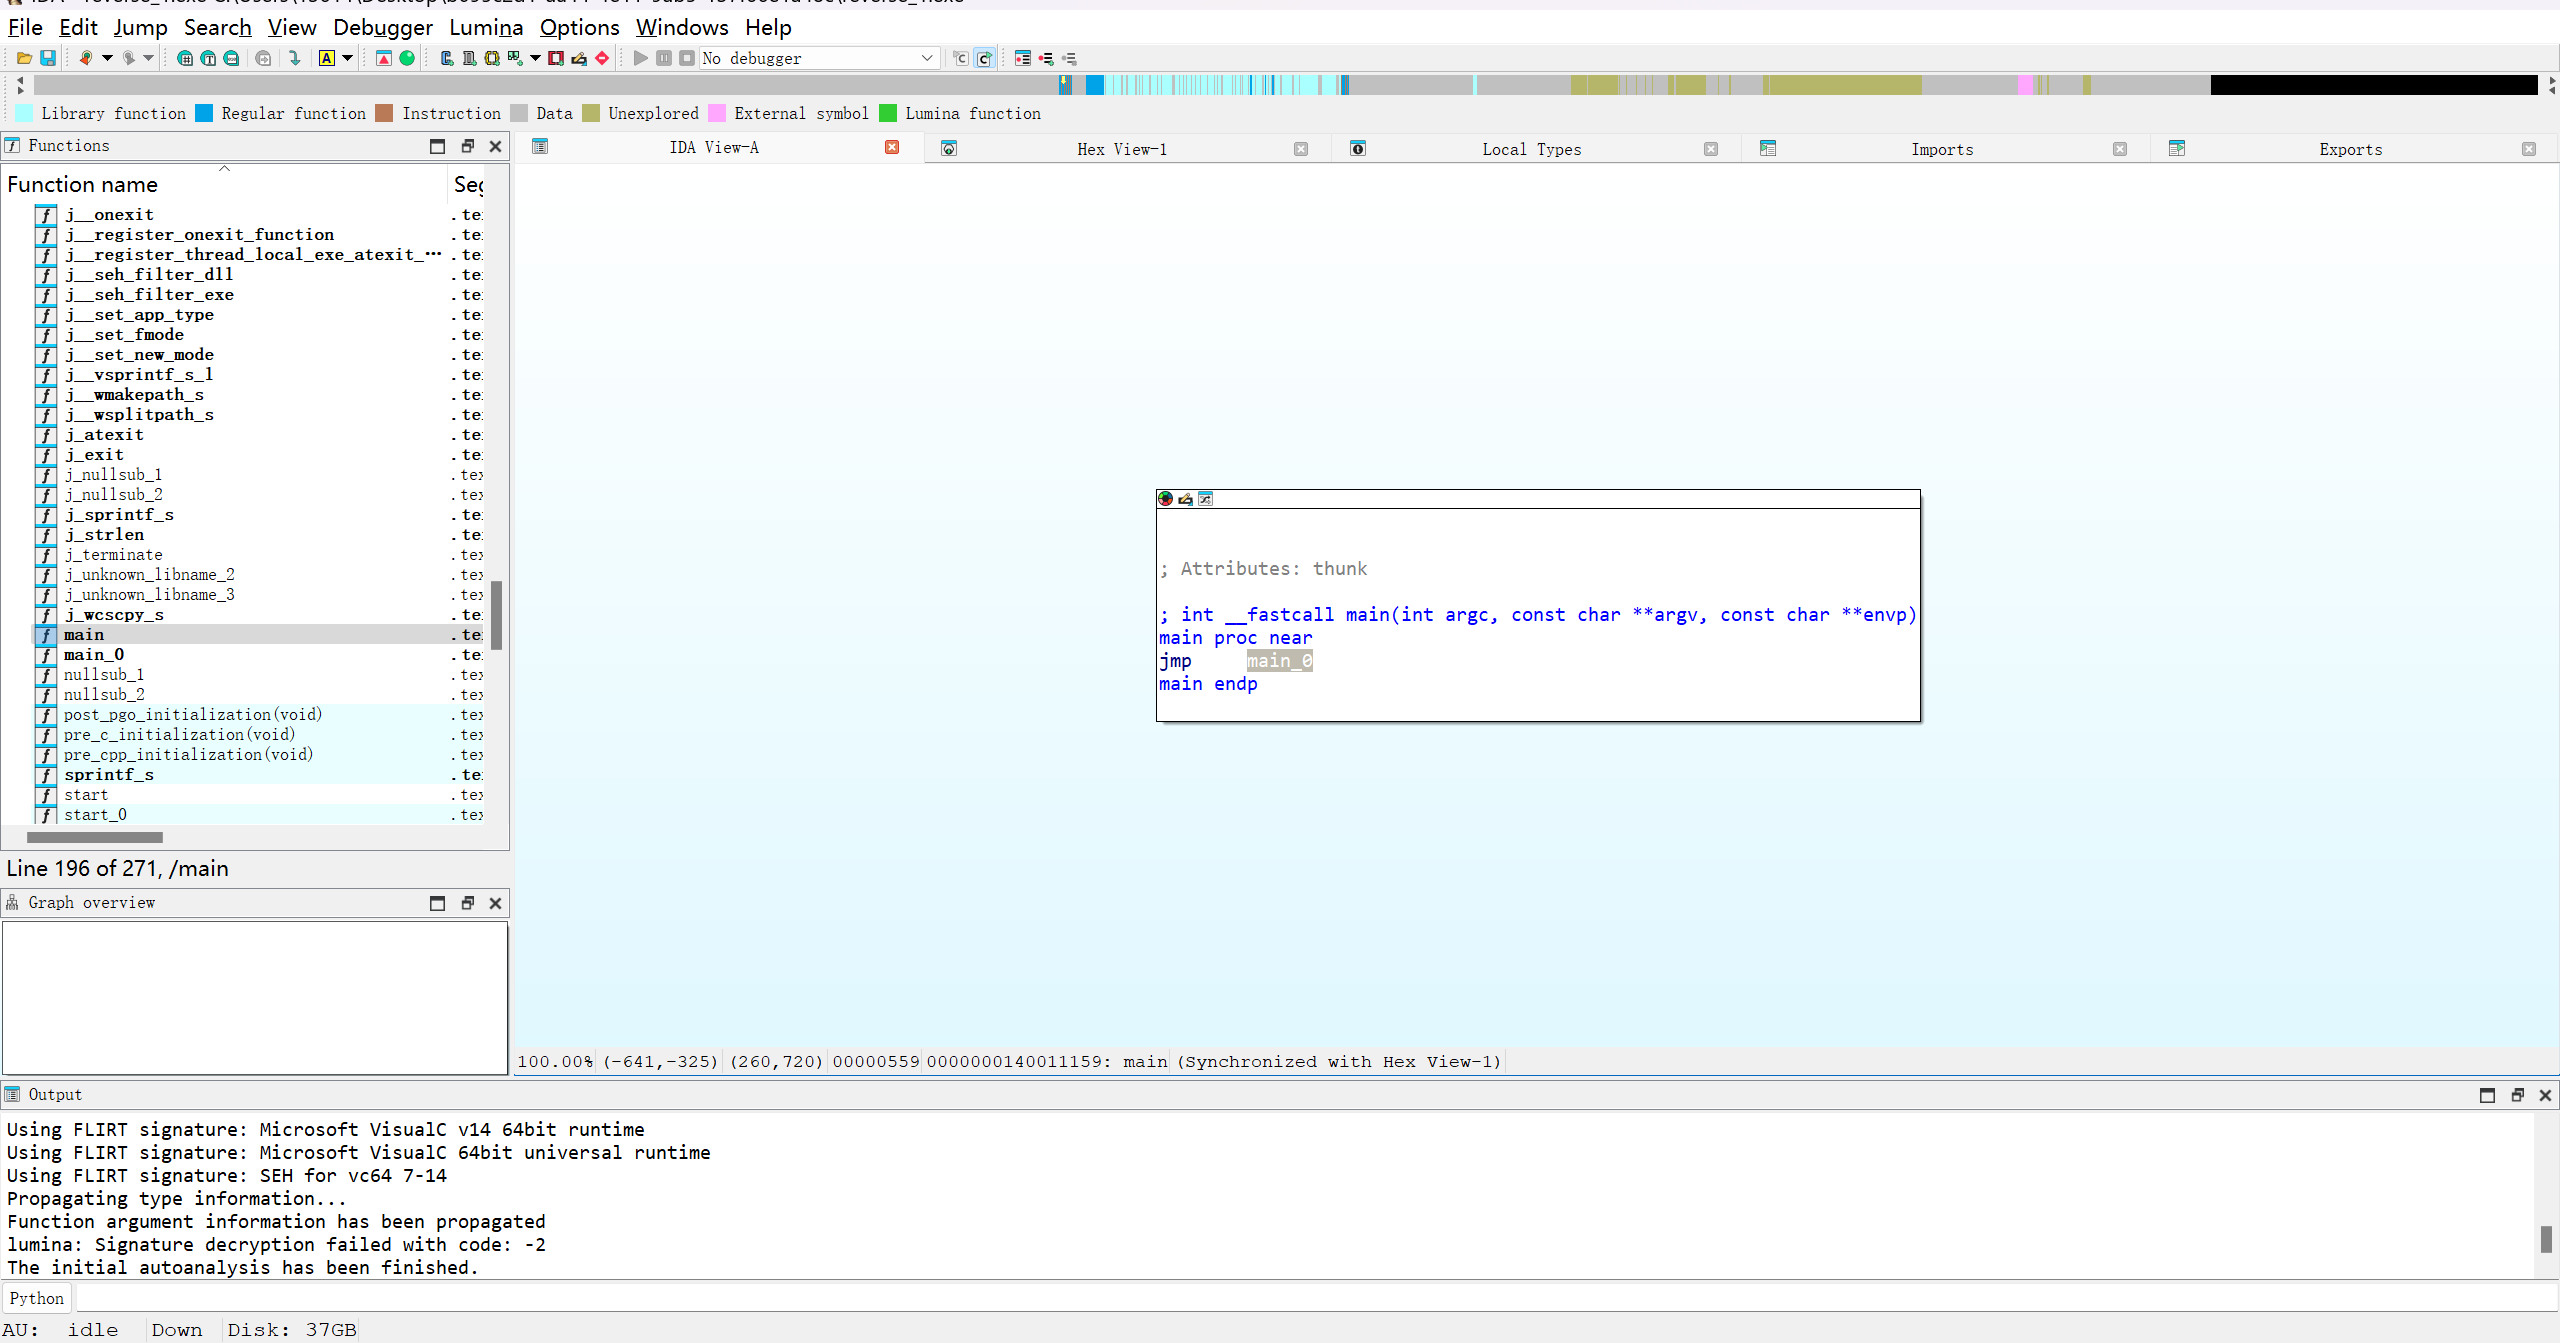Close the Graph overview panel

click(x=495, y=903)
